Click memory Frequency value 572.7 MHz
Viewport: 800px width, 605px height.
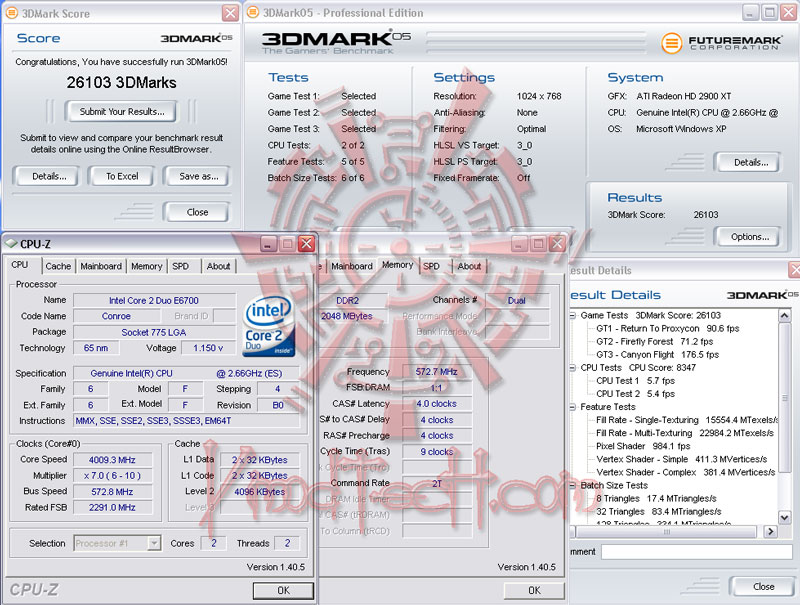pyautogui.click(x=437, y=372)
